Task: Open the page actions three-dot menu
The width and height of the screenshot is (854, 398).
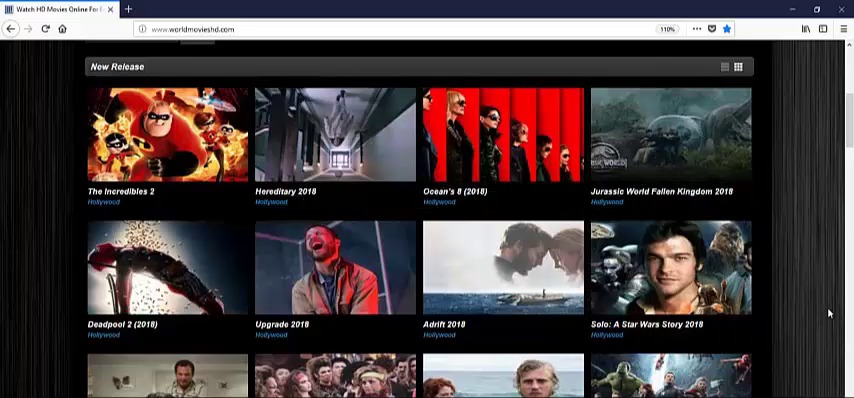Action: [x=697, y=29]
